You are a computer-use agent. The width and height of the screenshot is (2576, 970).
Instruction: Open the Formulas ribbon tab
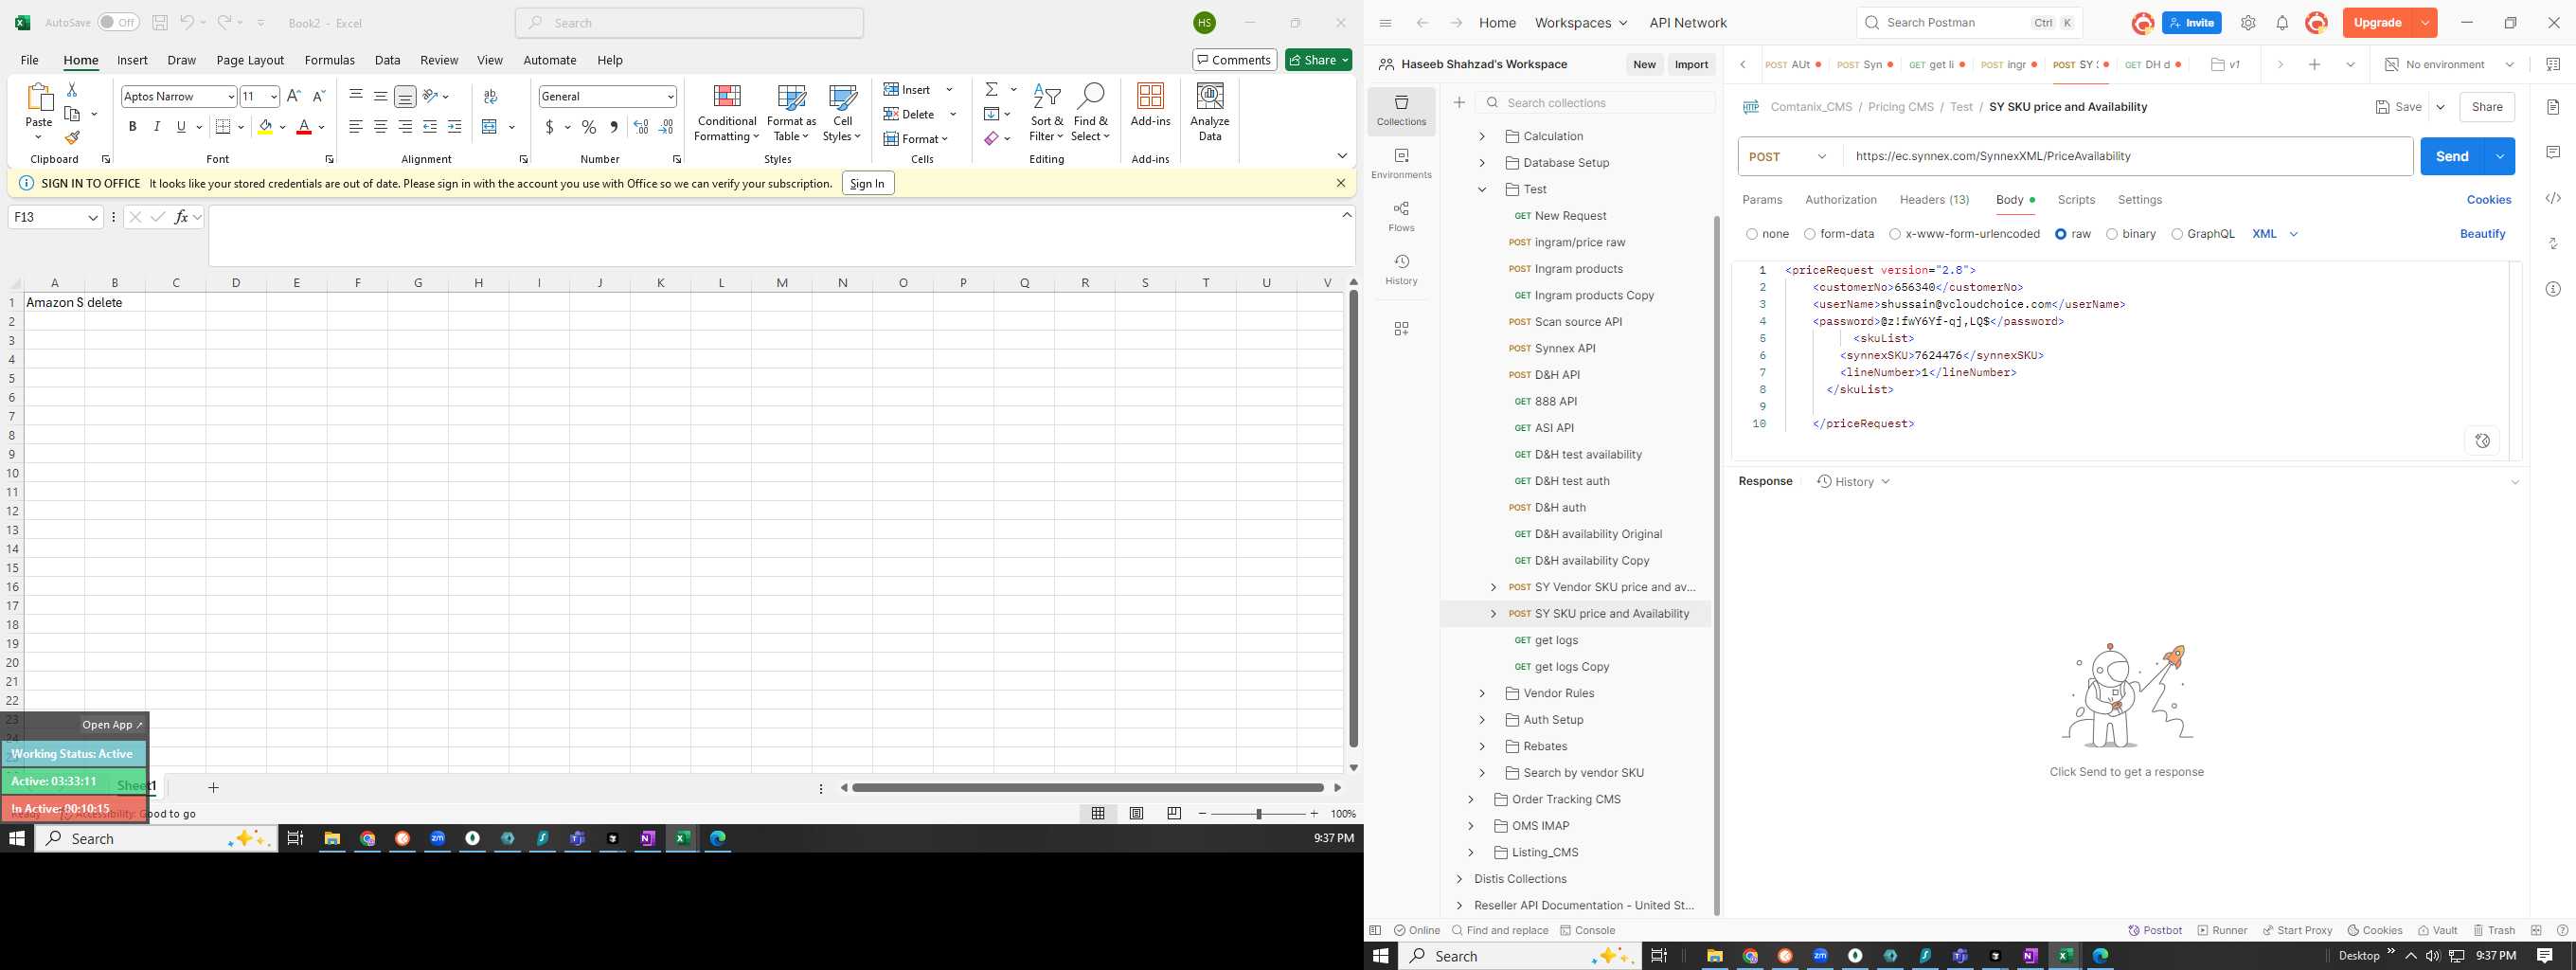[x=329, y=60]
